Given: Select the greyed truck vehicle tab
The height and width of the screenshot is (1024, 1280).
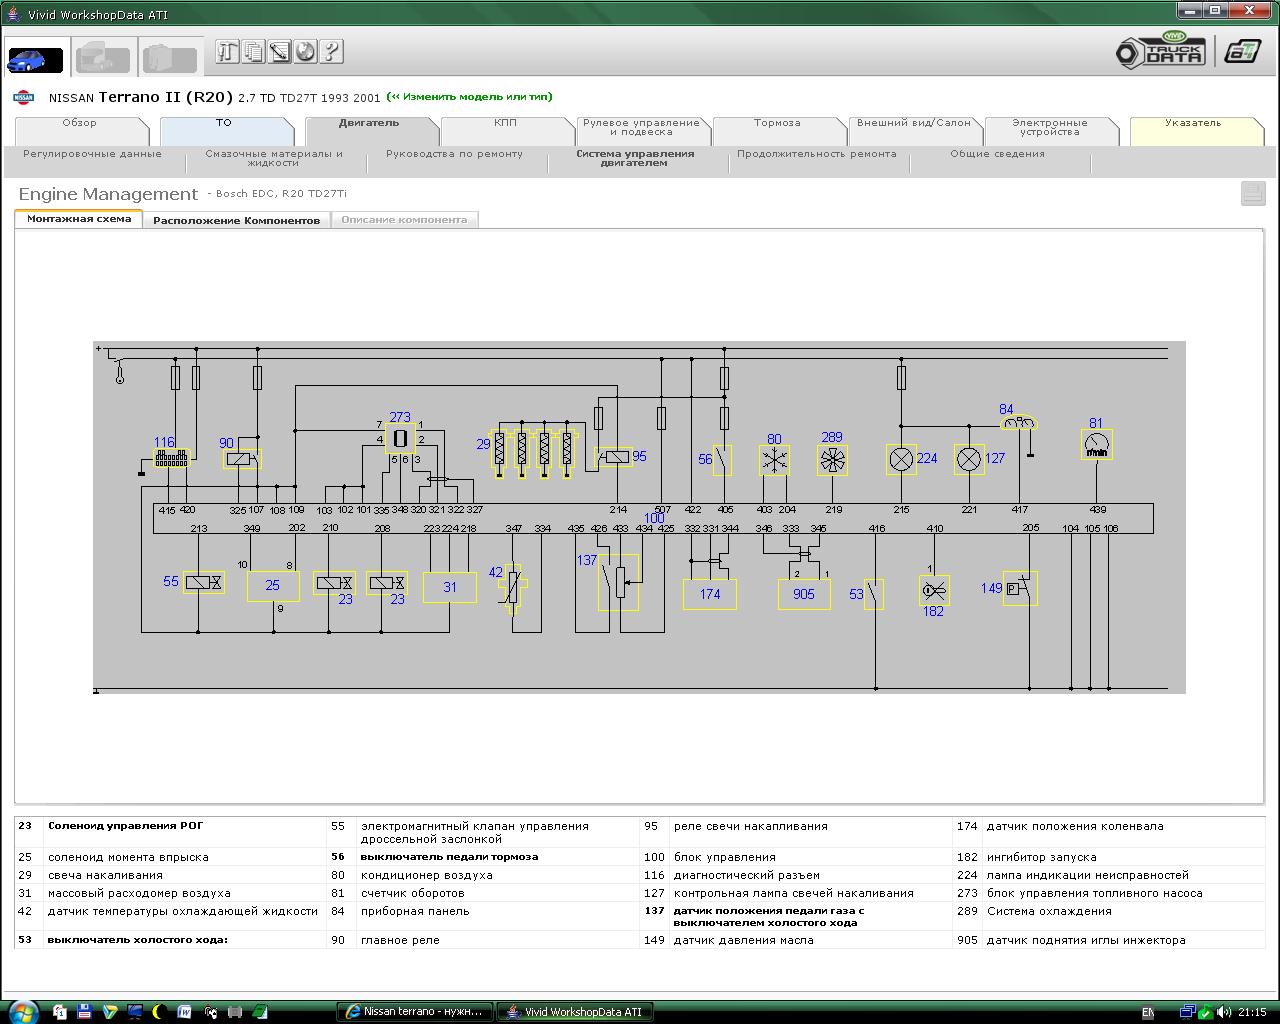Looking at the screenshot, I should [103, 58].
